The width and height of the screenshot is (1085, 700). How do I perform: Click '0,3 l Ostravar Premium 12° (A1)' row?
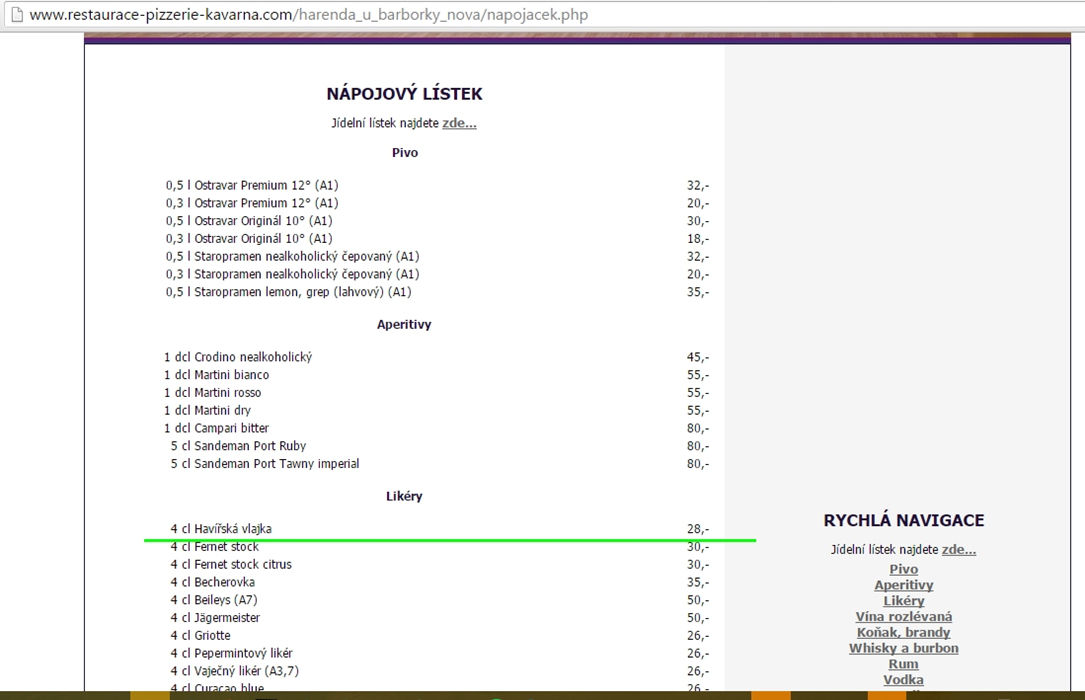(x=437, y=203)
